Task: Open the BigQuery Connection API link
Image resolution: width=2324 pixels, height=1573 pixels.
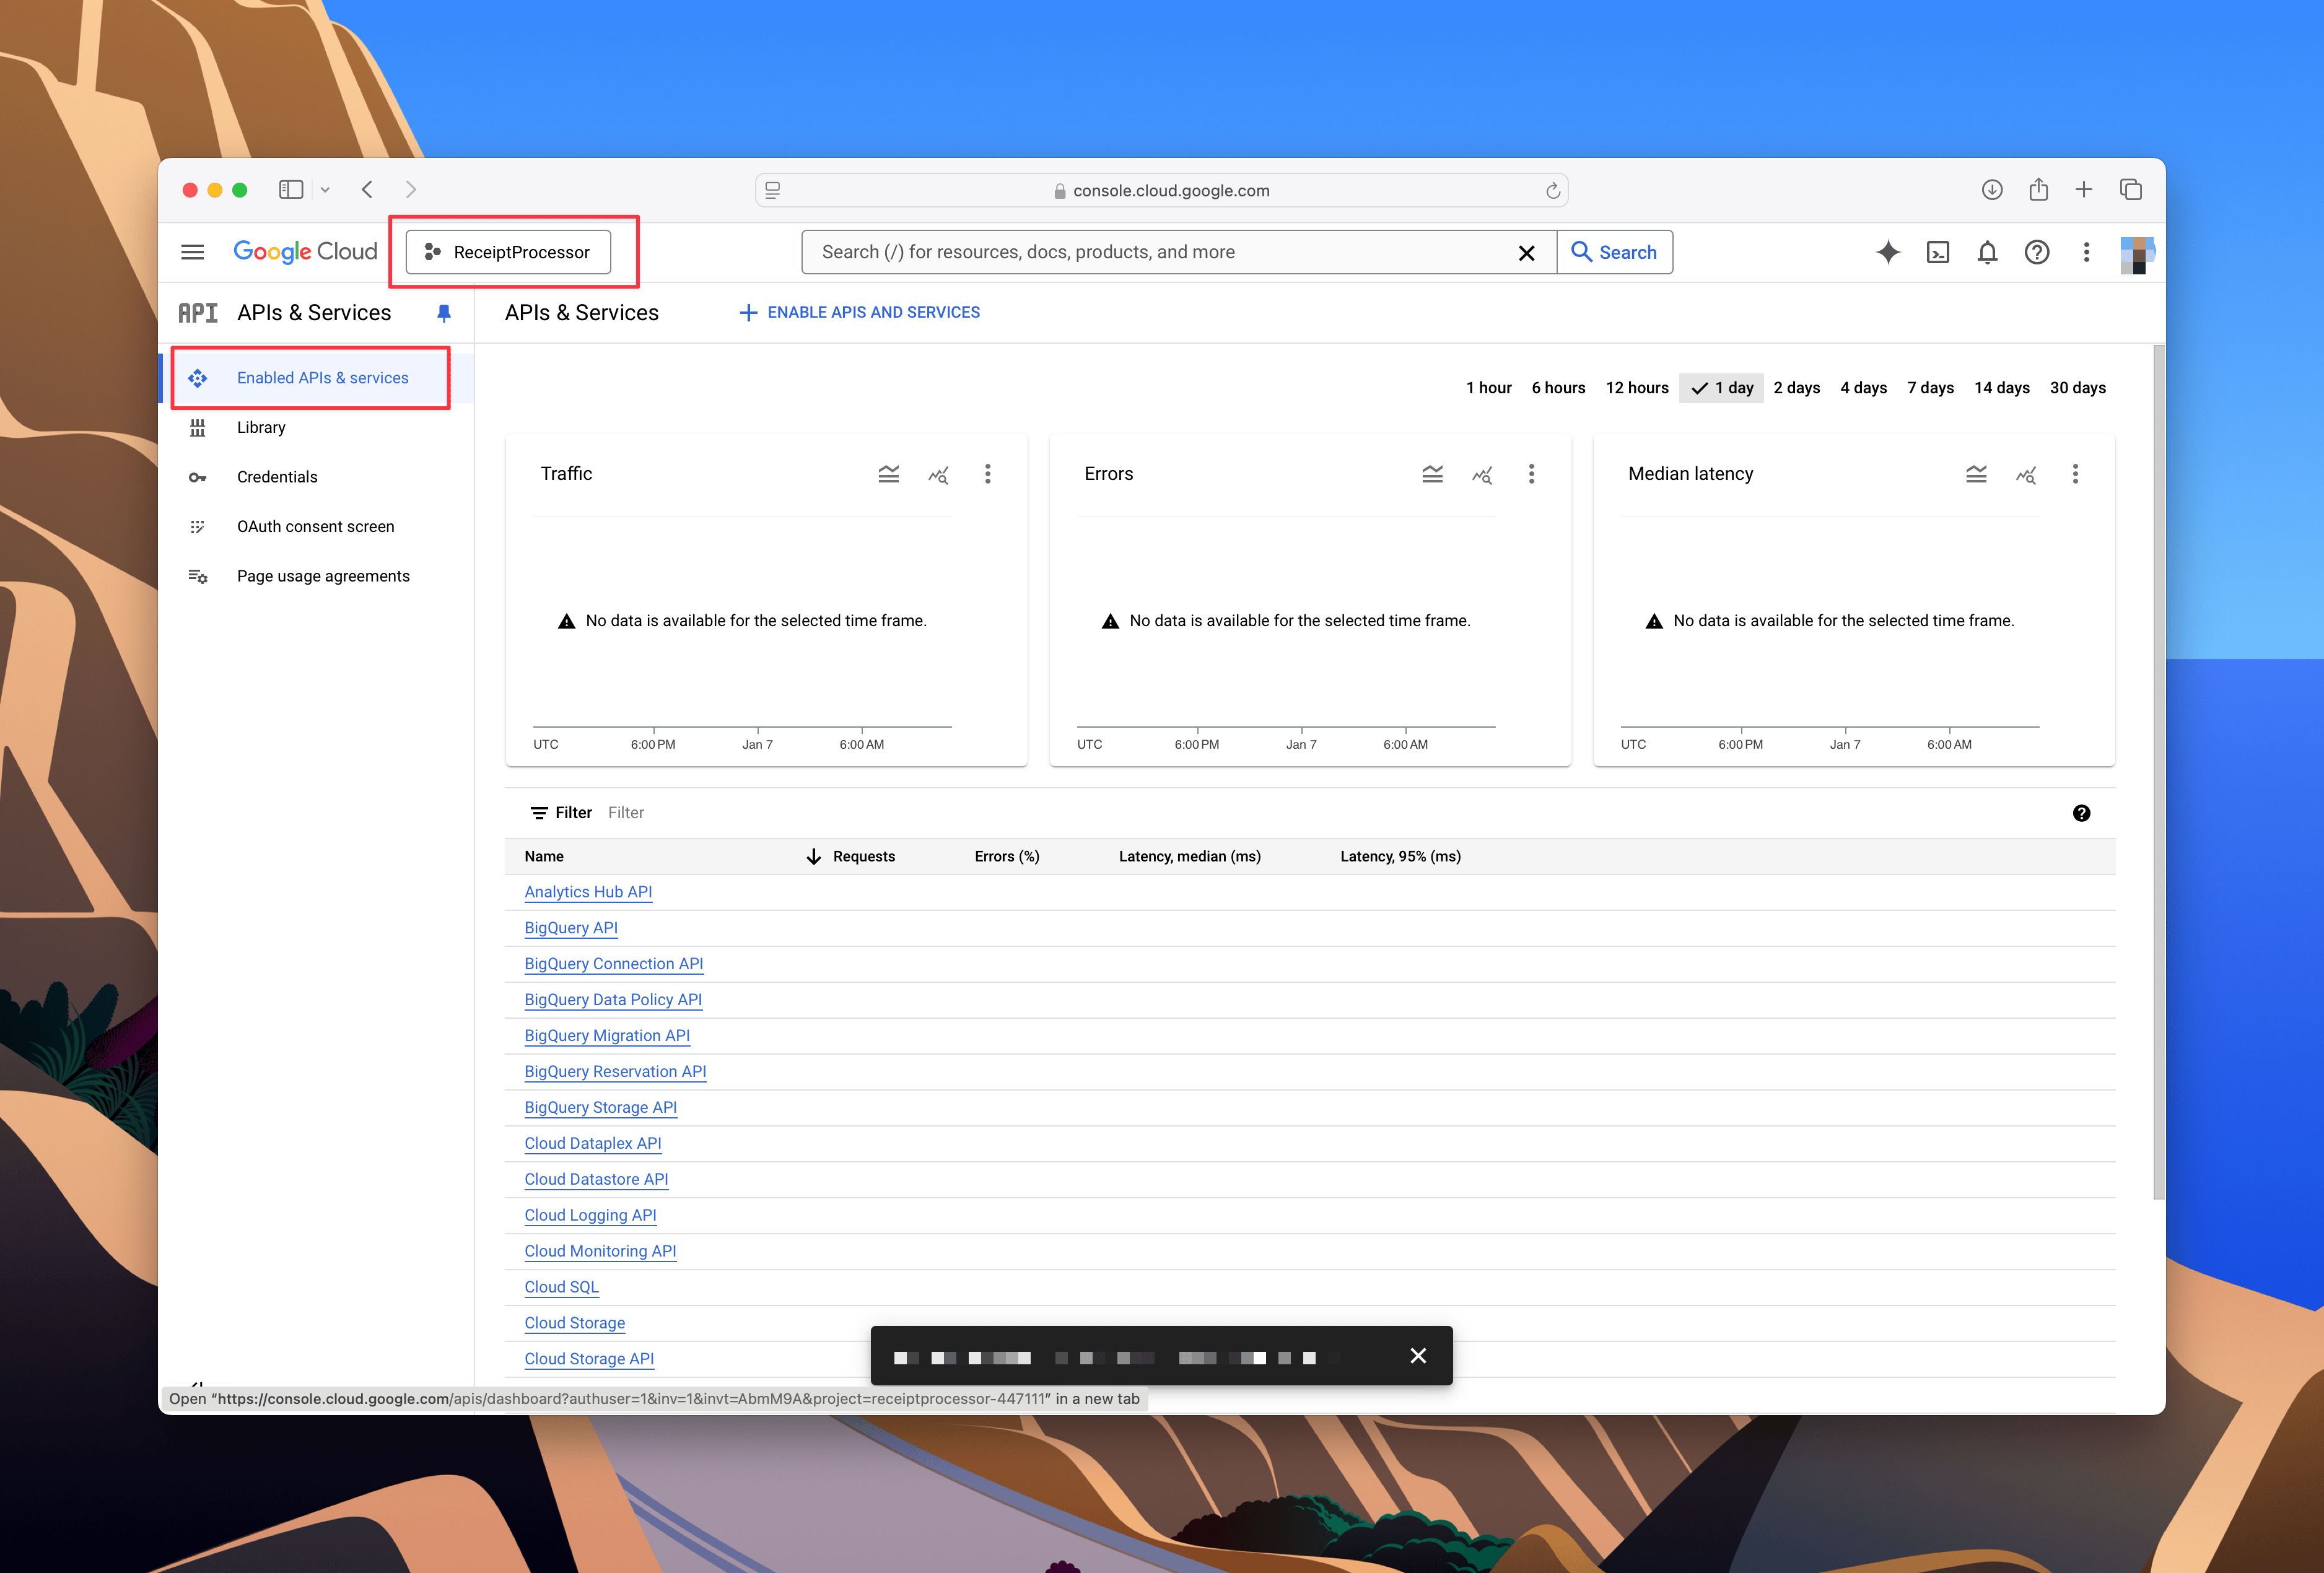Action: point(614,964)
